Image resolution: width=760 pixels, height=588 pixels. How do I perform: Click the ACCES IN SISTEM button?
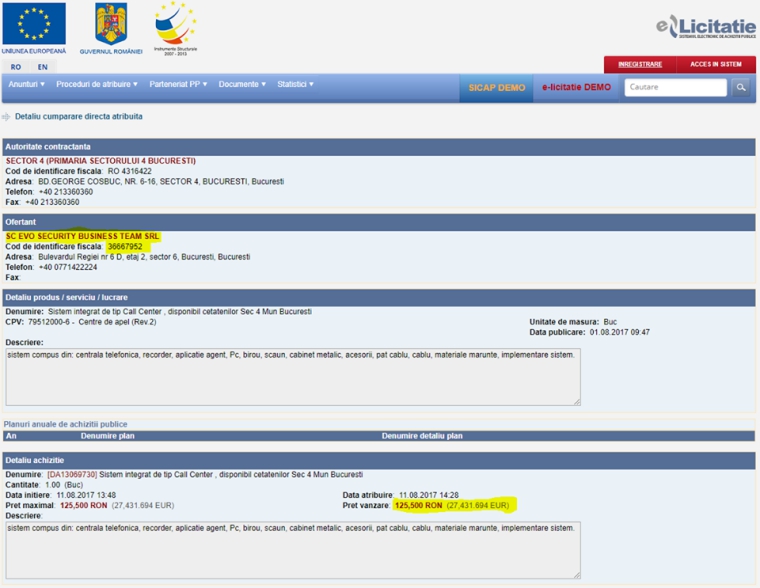coord(716,64)
